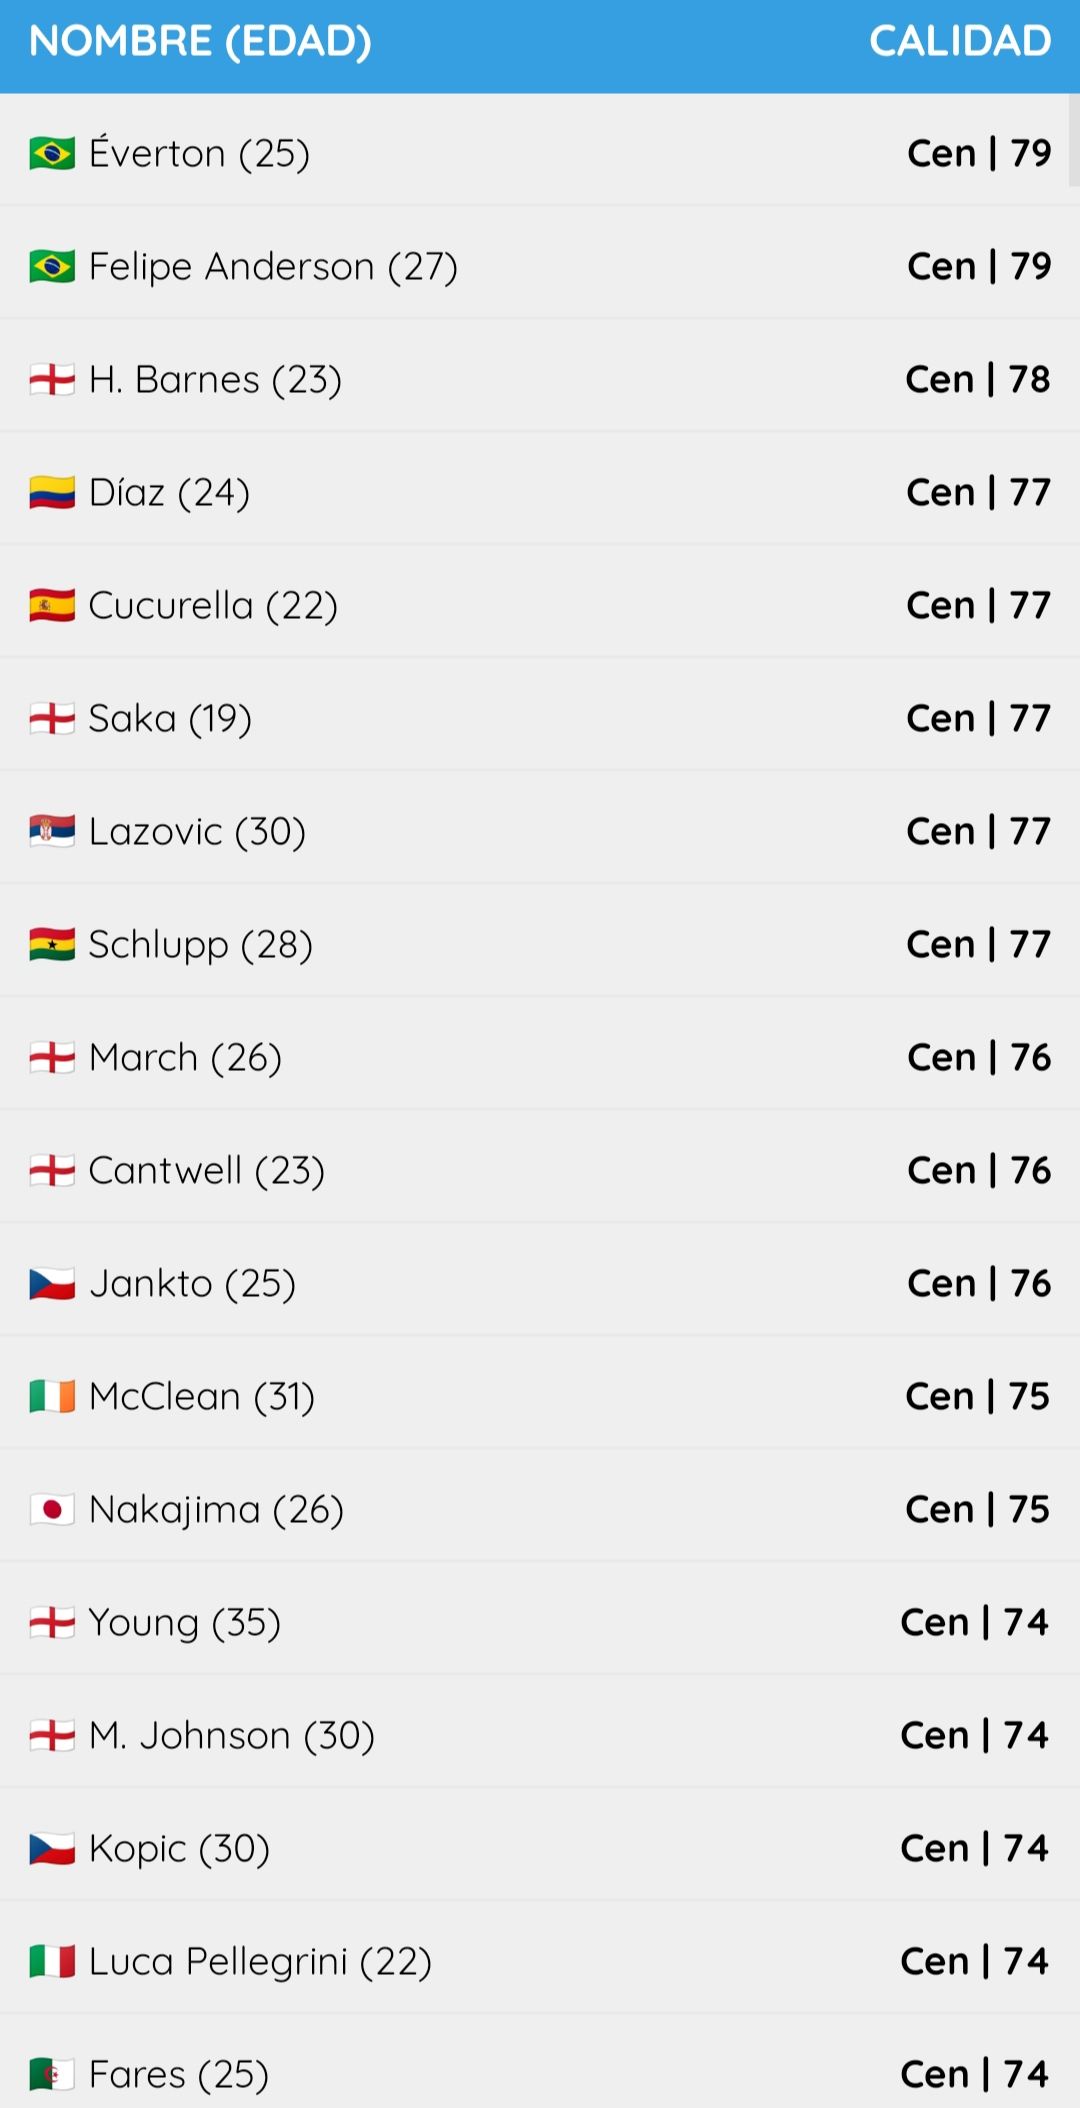Screen dimensions: 1080x2108
Task: Sort by NOMBRE (EDAD) column header
Action: (200, 42)
